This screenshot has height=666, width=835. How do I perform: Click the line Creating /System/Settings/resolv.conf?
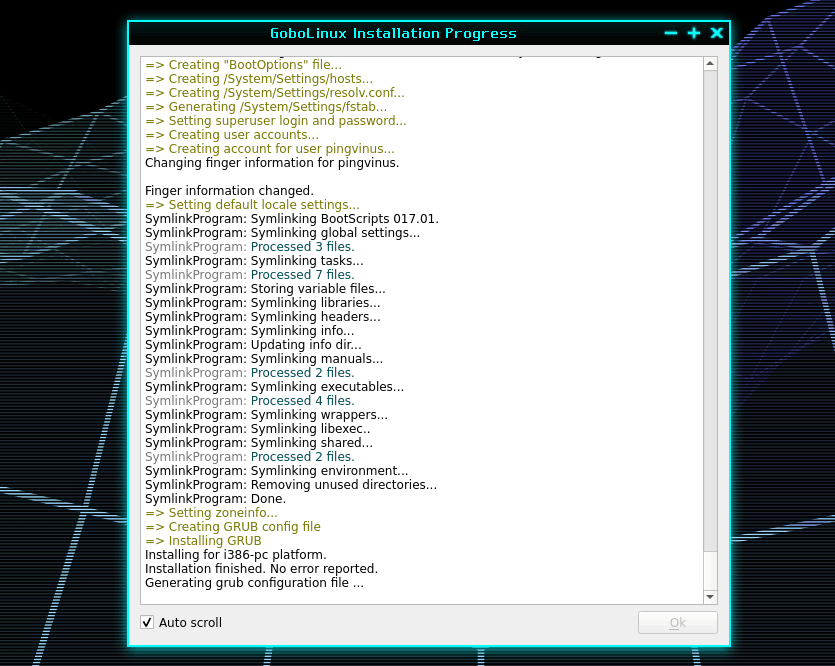(275, 93)
